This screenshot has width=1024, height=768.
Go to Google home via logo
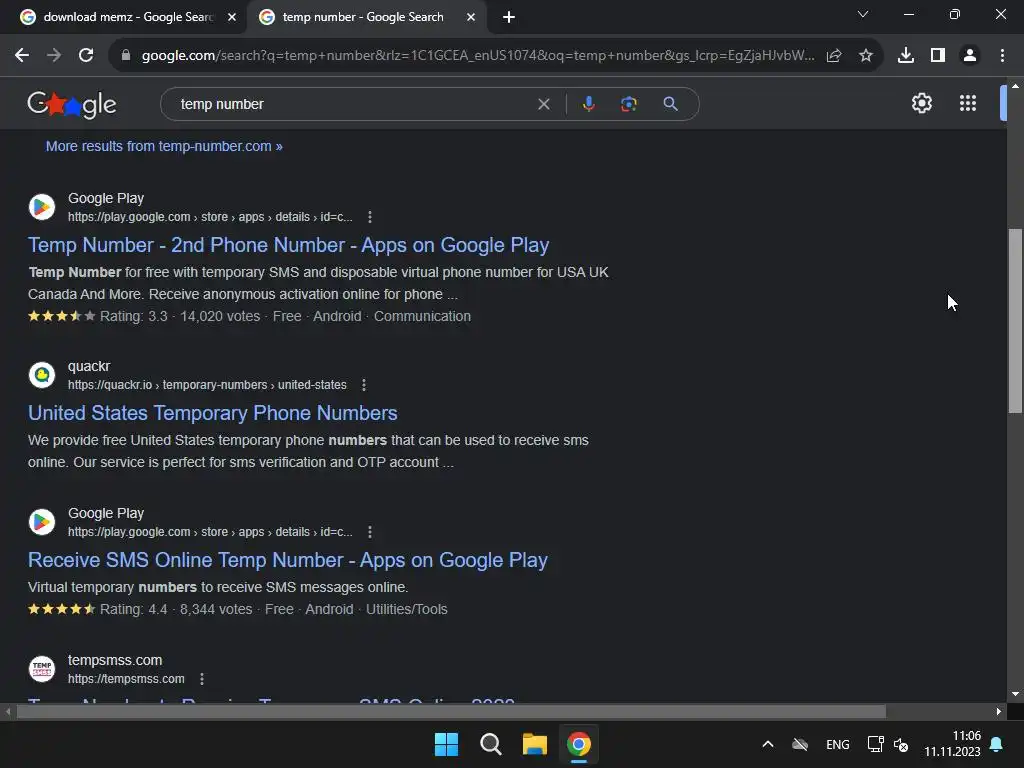(x=72, y=104)
